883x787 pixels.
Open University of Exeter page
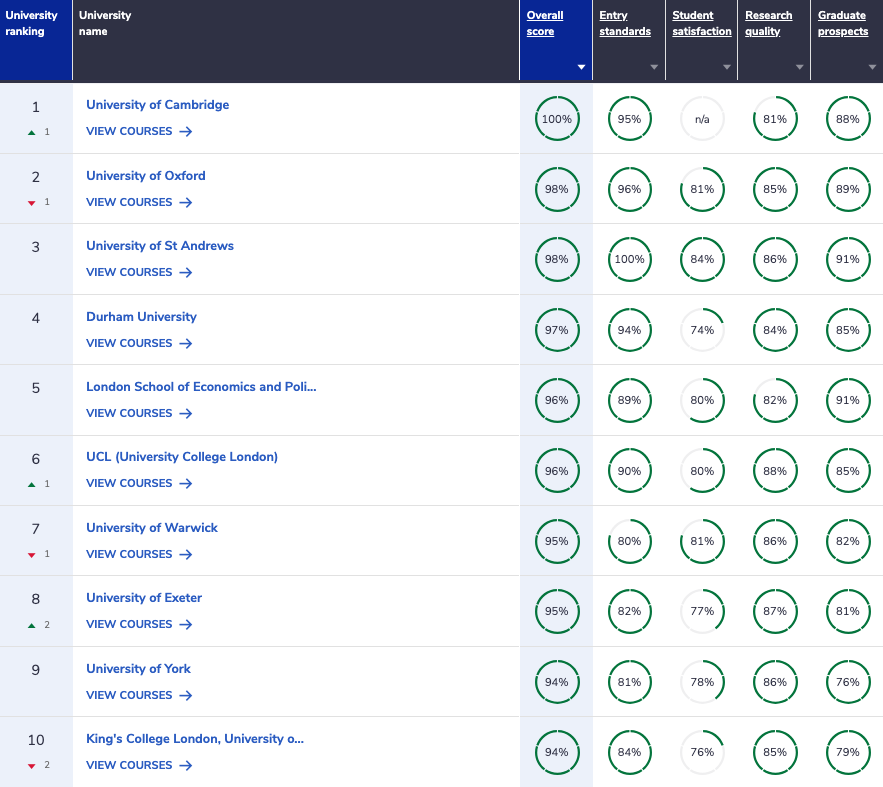tap(144, 598)
